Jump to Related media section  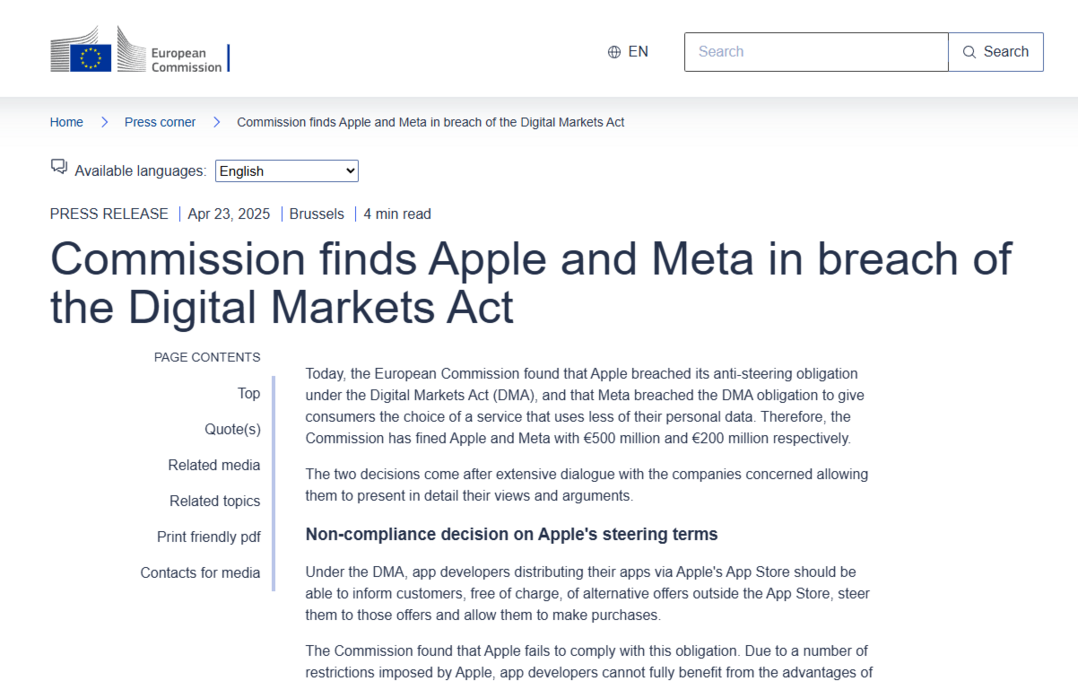coord(214,465)
